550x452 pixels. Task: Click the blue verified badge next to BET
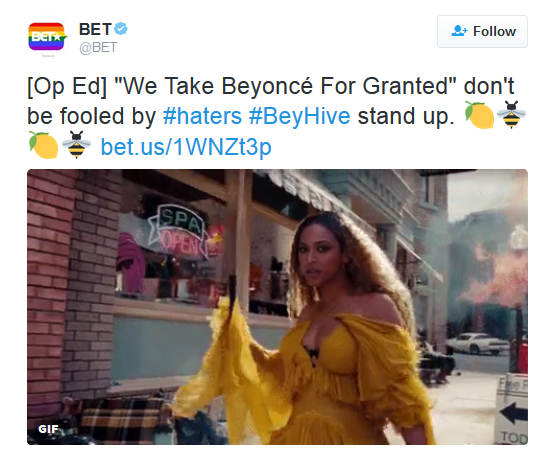click(x=121, y=29)
